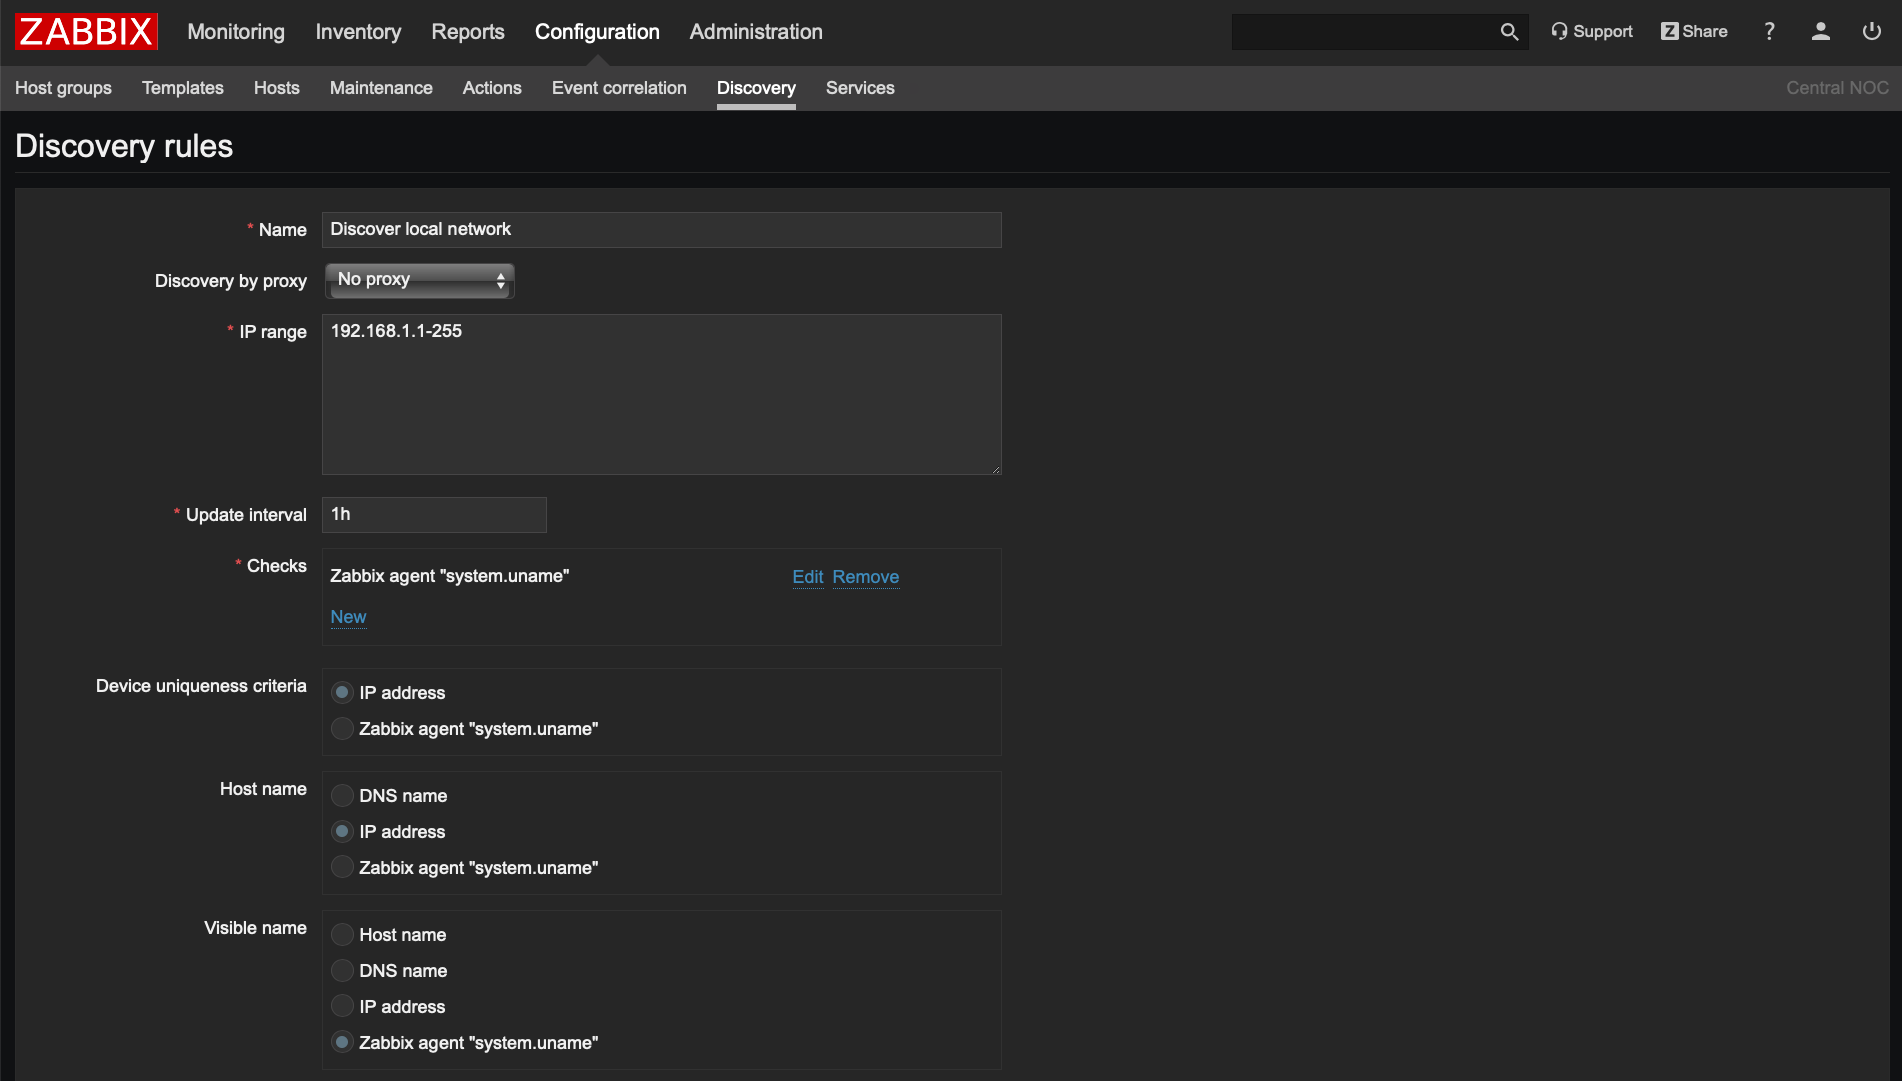Sign out using the power icon
This screenshot has height=1081, width=1902.
pyautogui.click(x=1871, y=31)
